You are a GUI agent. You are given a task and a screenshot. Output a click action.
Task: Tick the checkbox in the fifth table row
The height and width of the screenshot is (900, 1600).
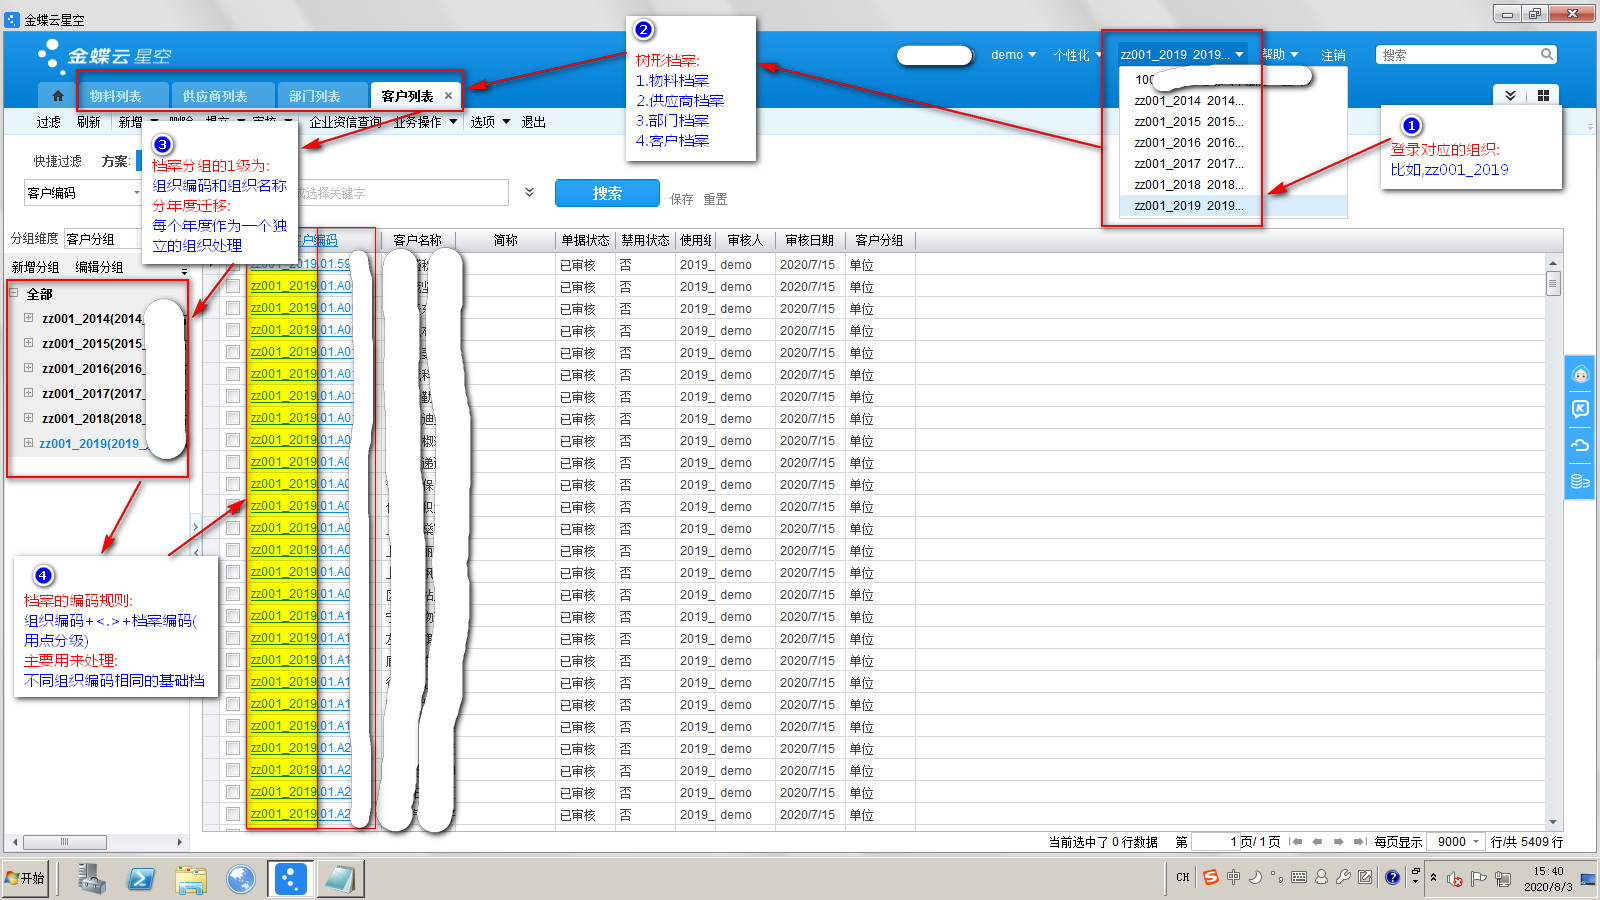(233, 352)
